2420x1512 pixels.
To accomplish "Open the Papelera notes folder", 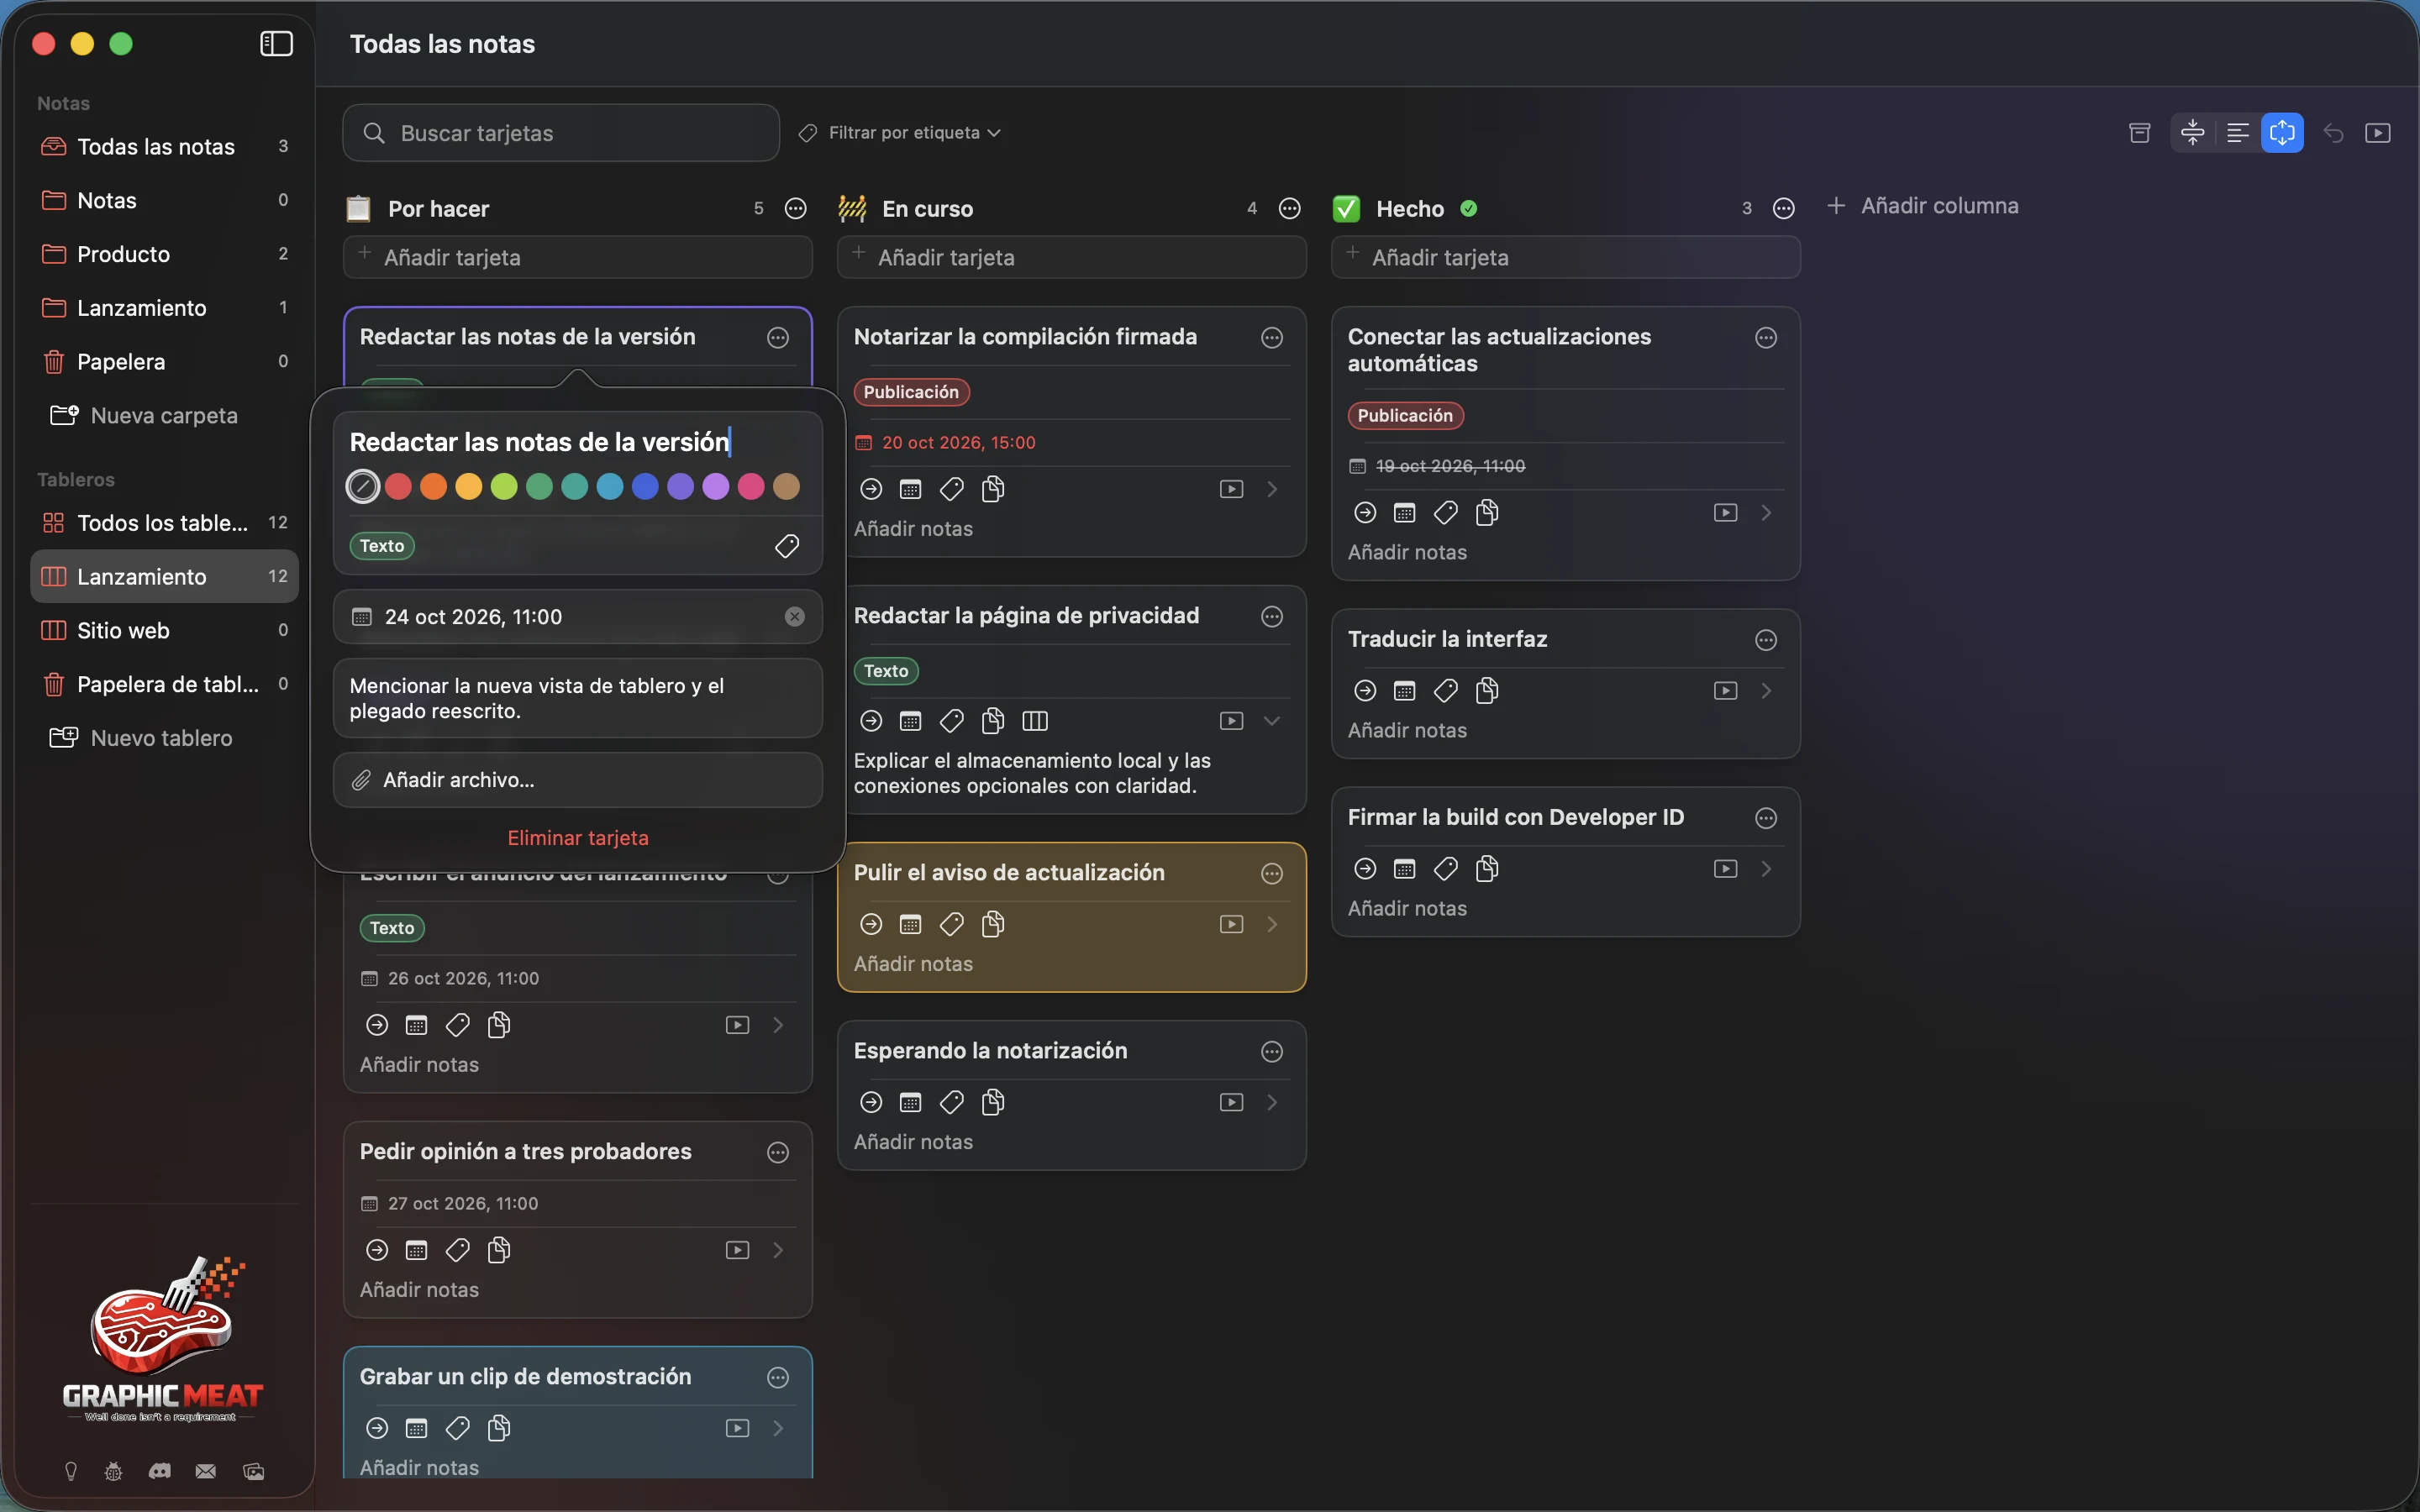I will point(165,361).
